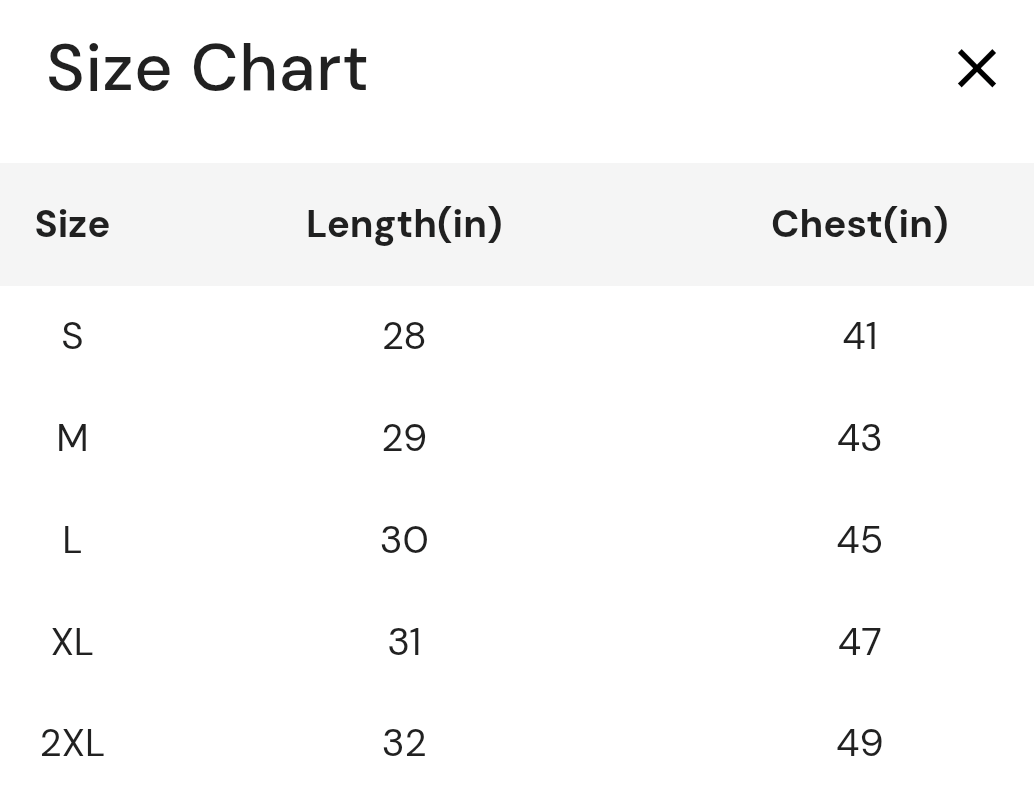Click the Length(in) column header

[404, 224]
